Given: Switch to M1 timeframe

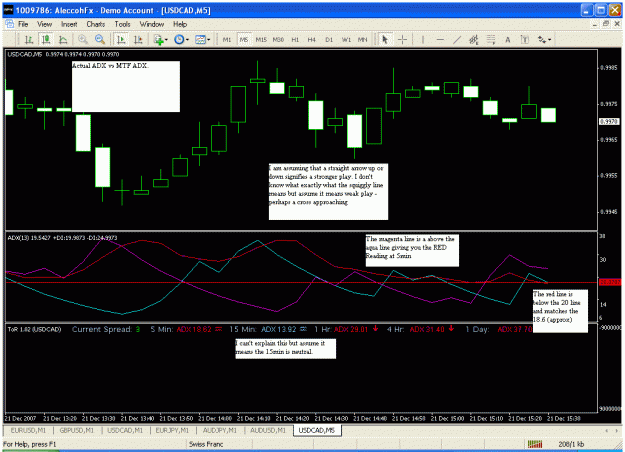Looking at the screenshot, I should 227,39.
